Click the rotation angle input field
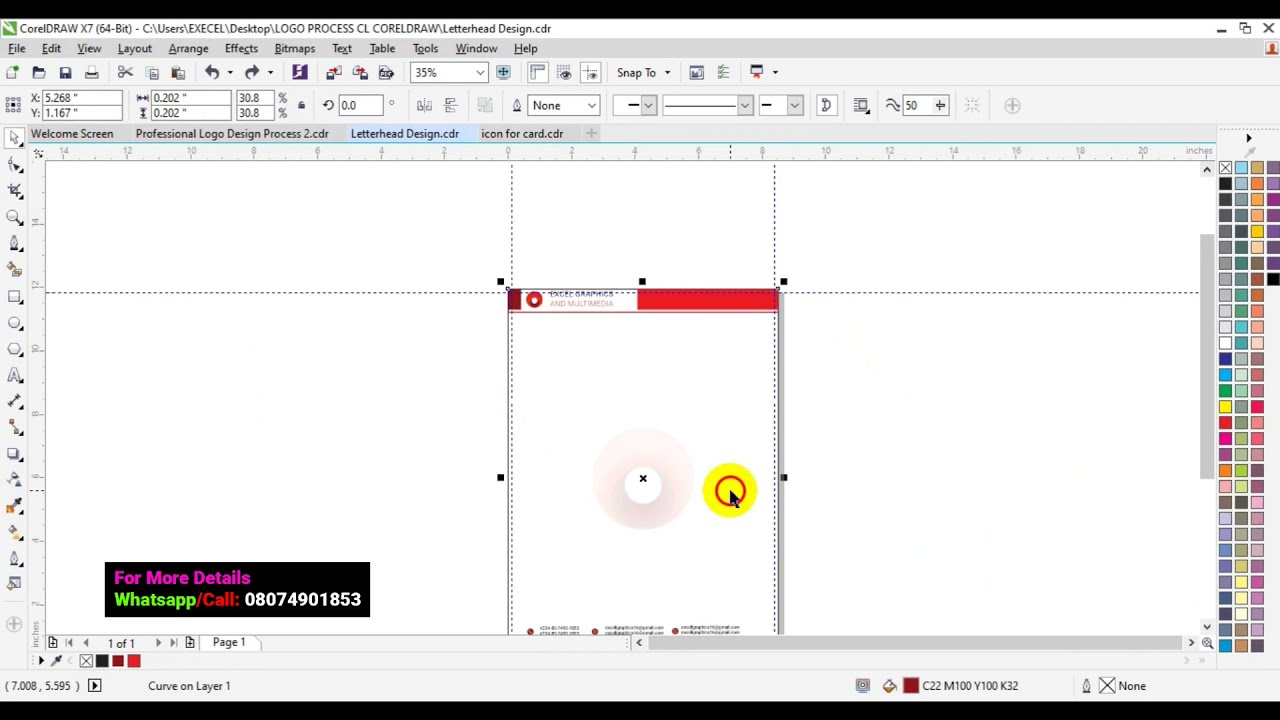Screen dimensions: 1280x720 (x=360, y=105)
